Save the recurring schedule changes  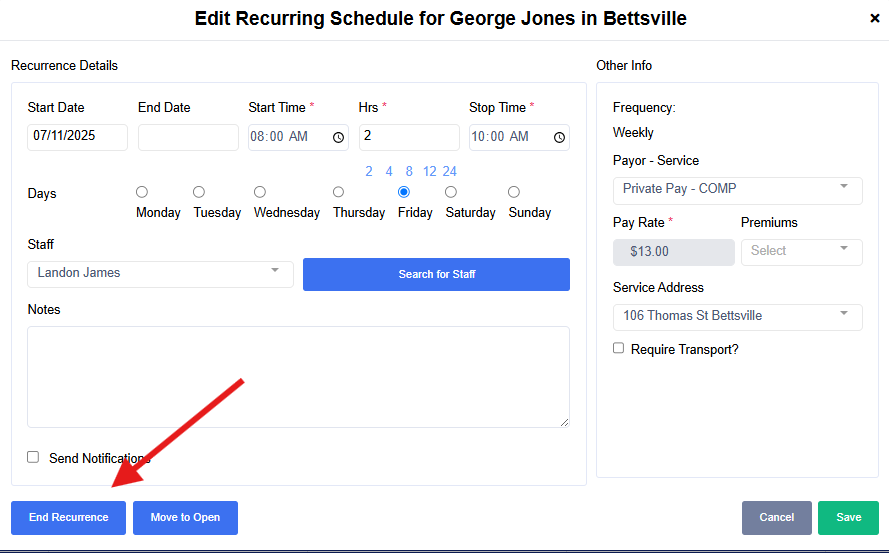tap(848, 517)
